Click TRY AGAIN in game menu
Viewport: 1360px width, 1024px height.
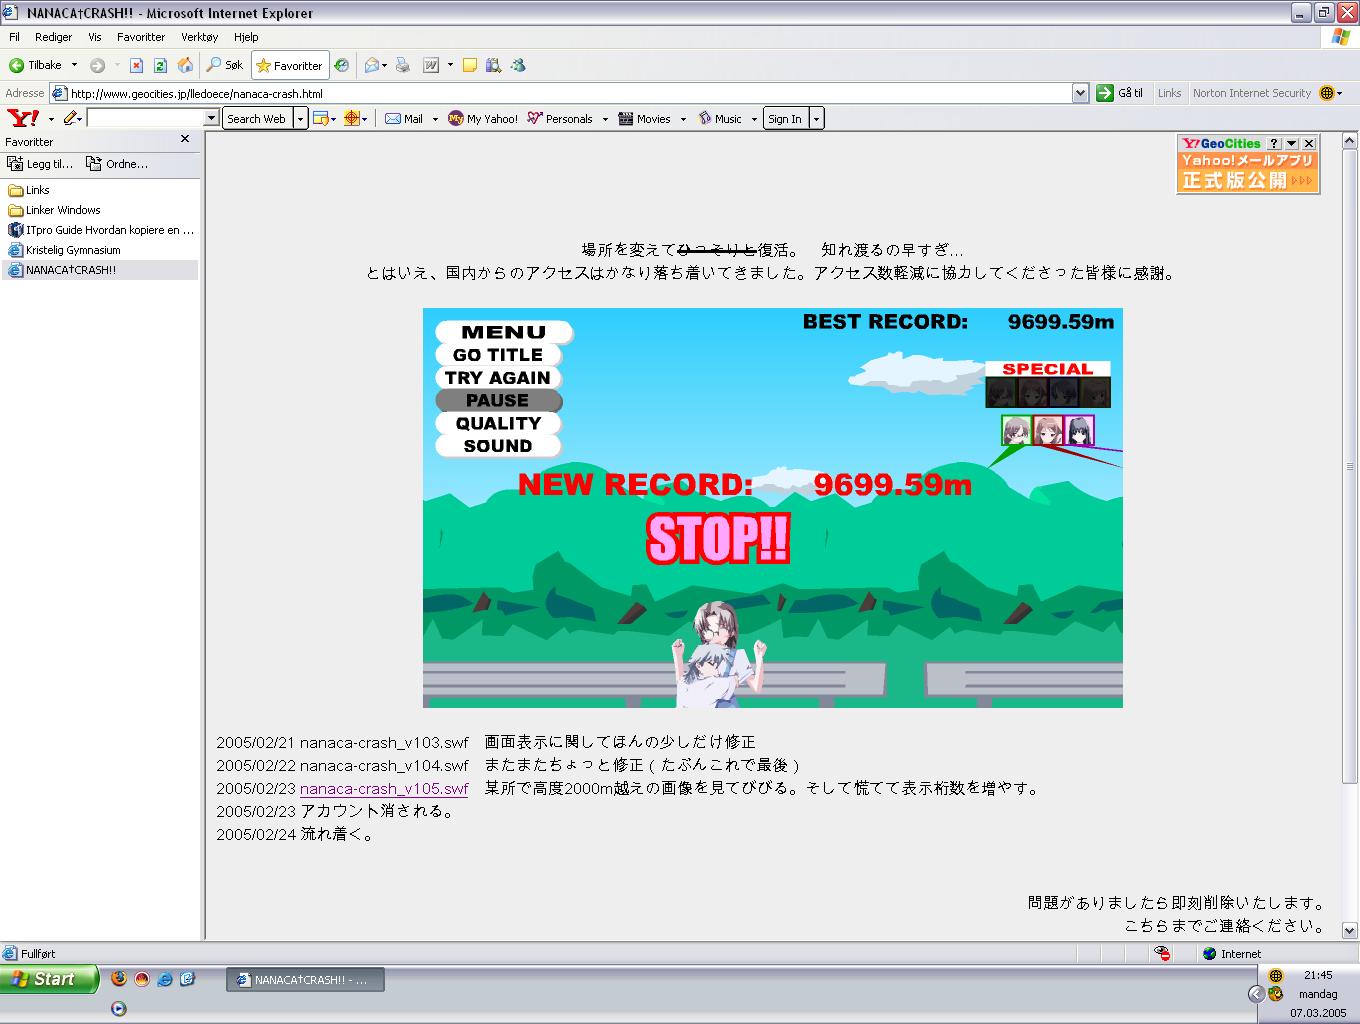pyautogui.click(x=498, y=378)
